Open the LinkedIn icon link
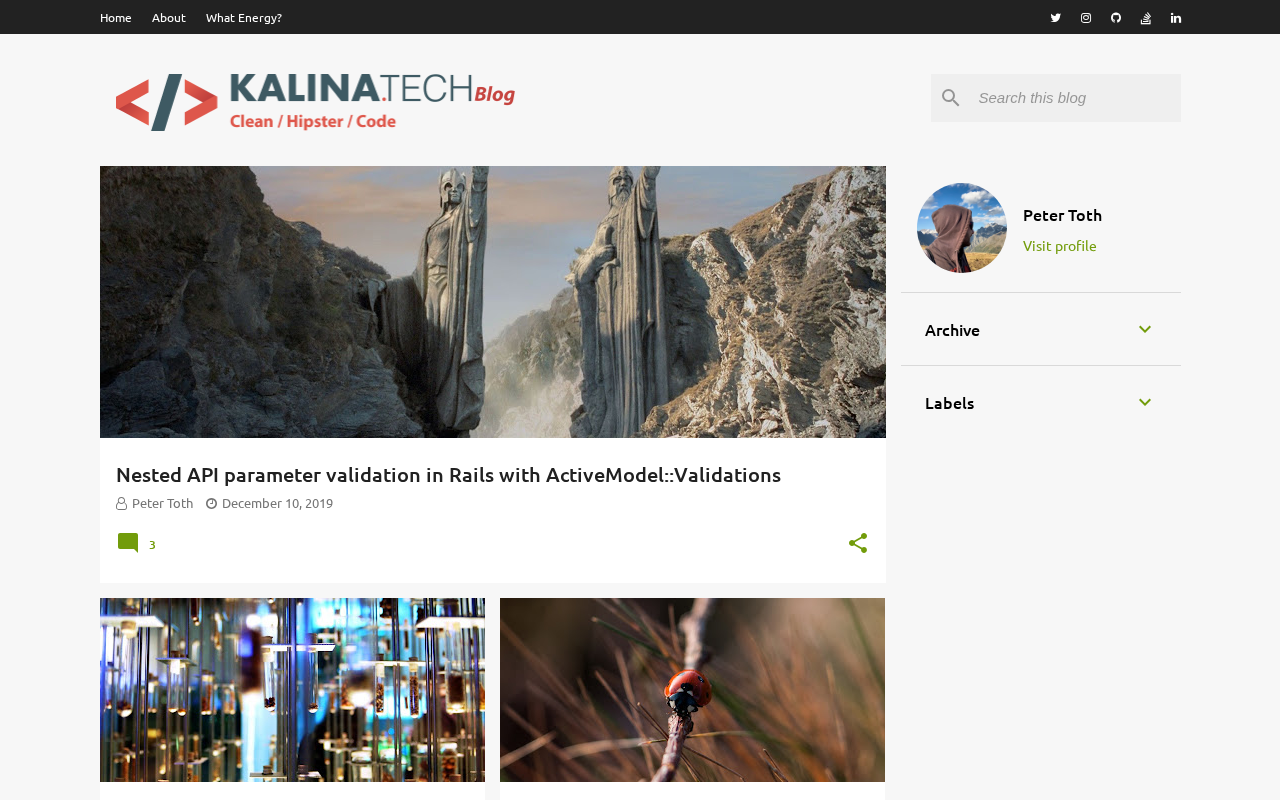The width and height of the screenshot is (1280, 800). coord(1176,17)
